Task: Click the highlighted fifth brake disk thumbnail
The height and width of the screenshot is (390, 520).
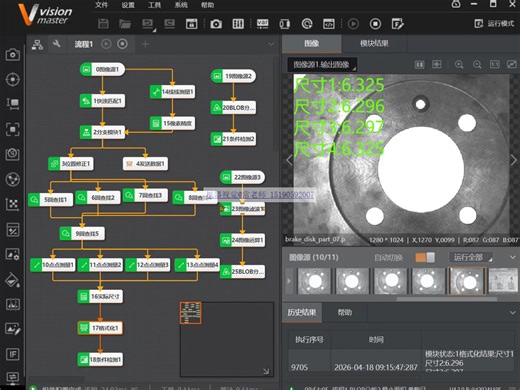Action: [467, 281]
